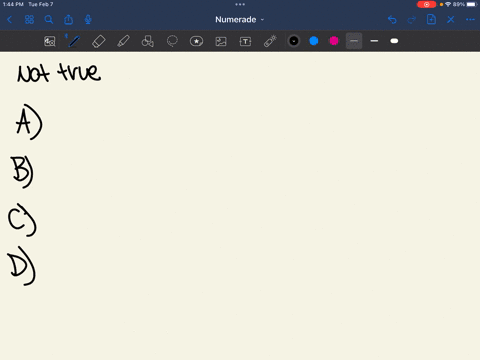Tap the handwritten B) label
Image resolution: width=480 pixels, height=360 pixels.
[22, 172]
